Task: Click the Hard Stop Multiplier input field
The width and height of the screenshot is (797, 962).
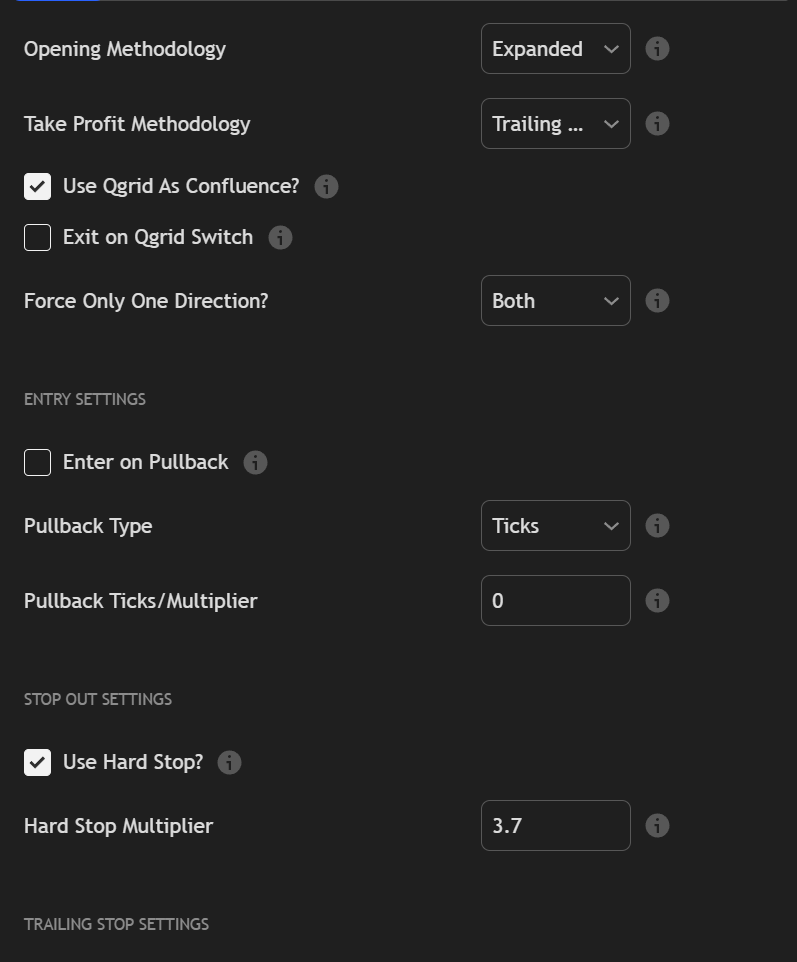Action: pyautogui.click(x=555, y=826)
